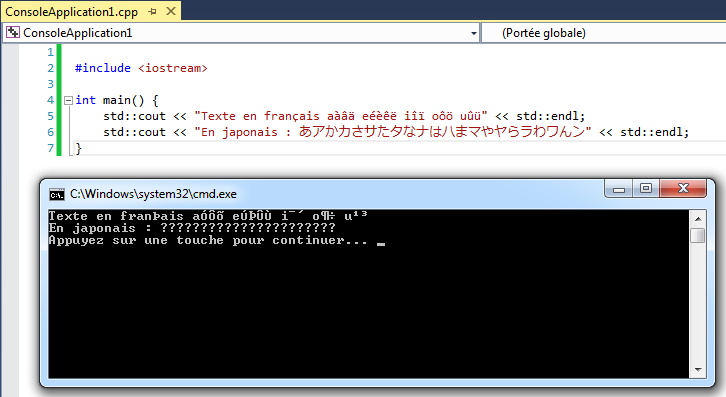Image resolution: width=726 pixels, height=397 pixels.
Task: Maximize the cmd.exe console window
Action: tap(646, 188)
